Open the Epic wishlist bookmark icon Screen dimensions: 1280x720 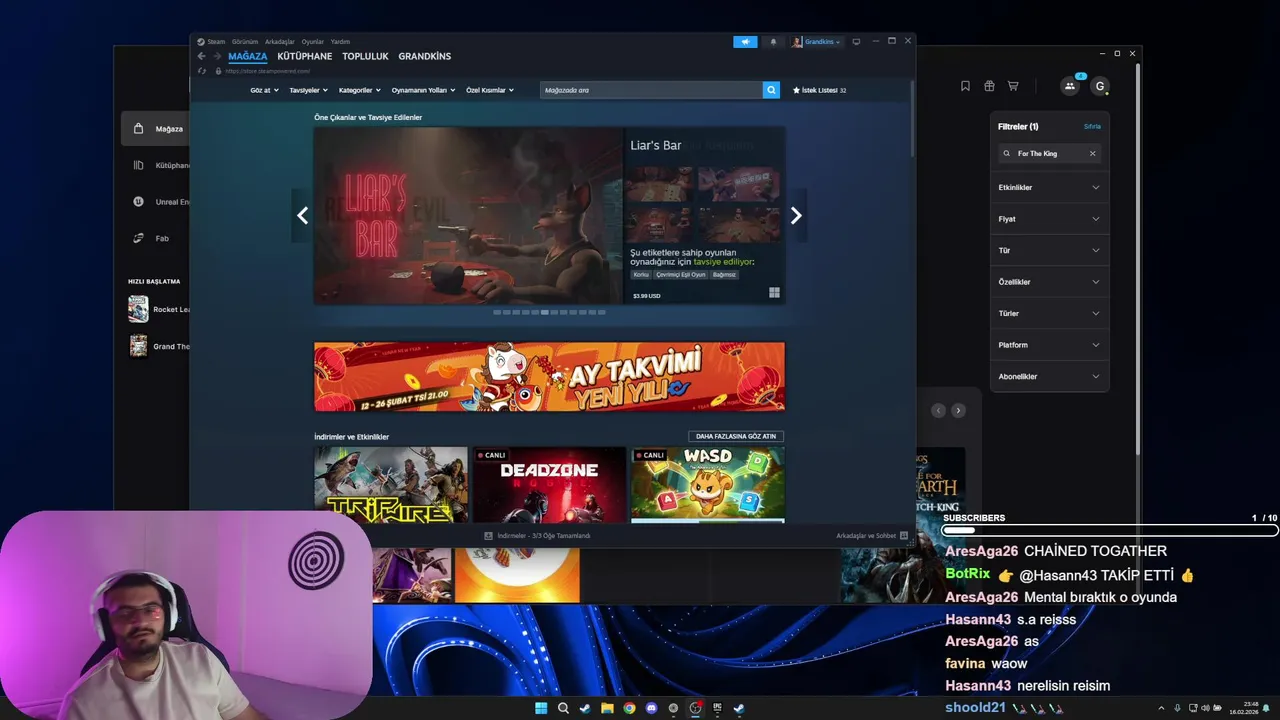click(965, 86)
